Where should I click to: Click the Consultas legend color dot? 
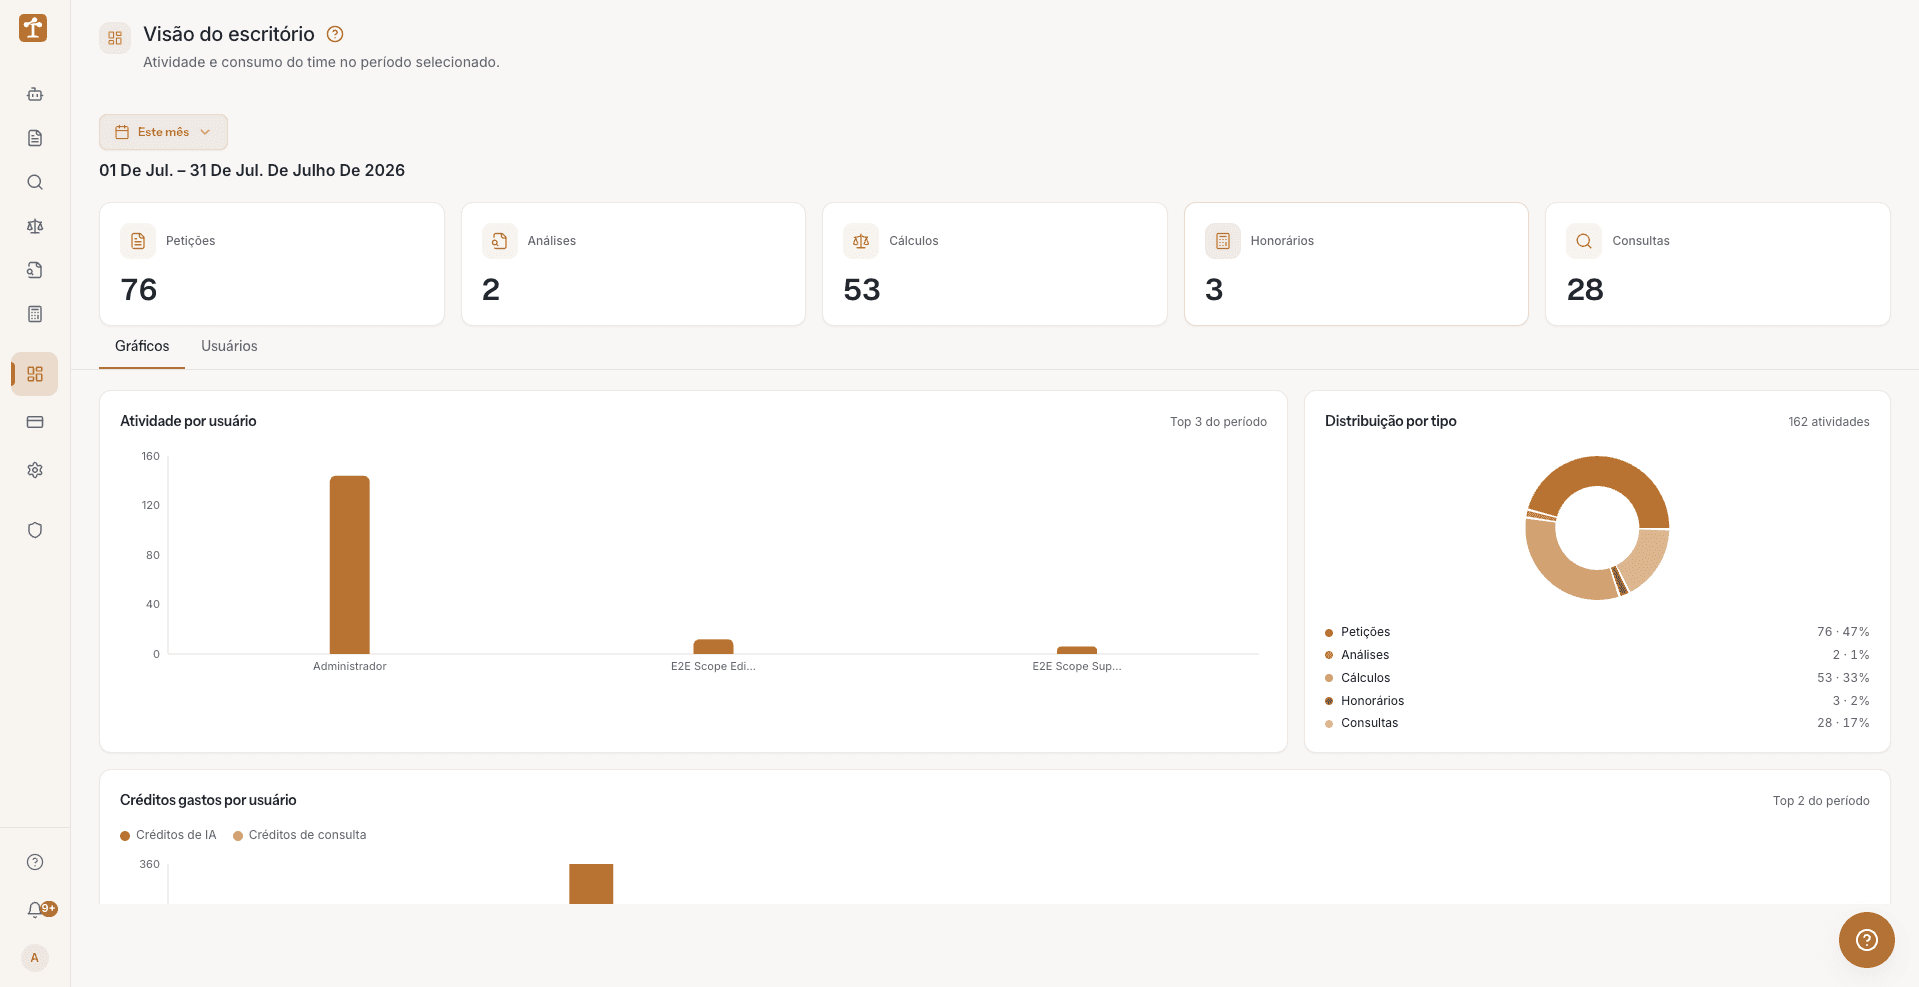pyautogui.click(x=1329, y=723)
